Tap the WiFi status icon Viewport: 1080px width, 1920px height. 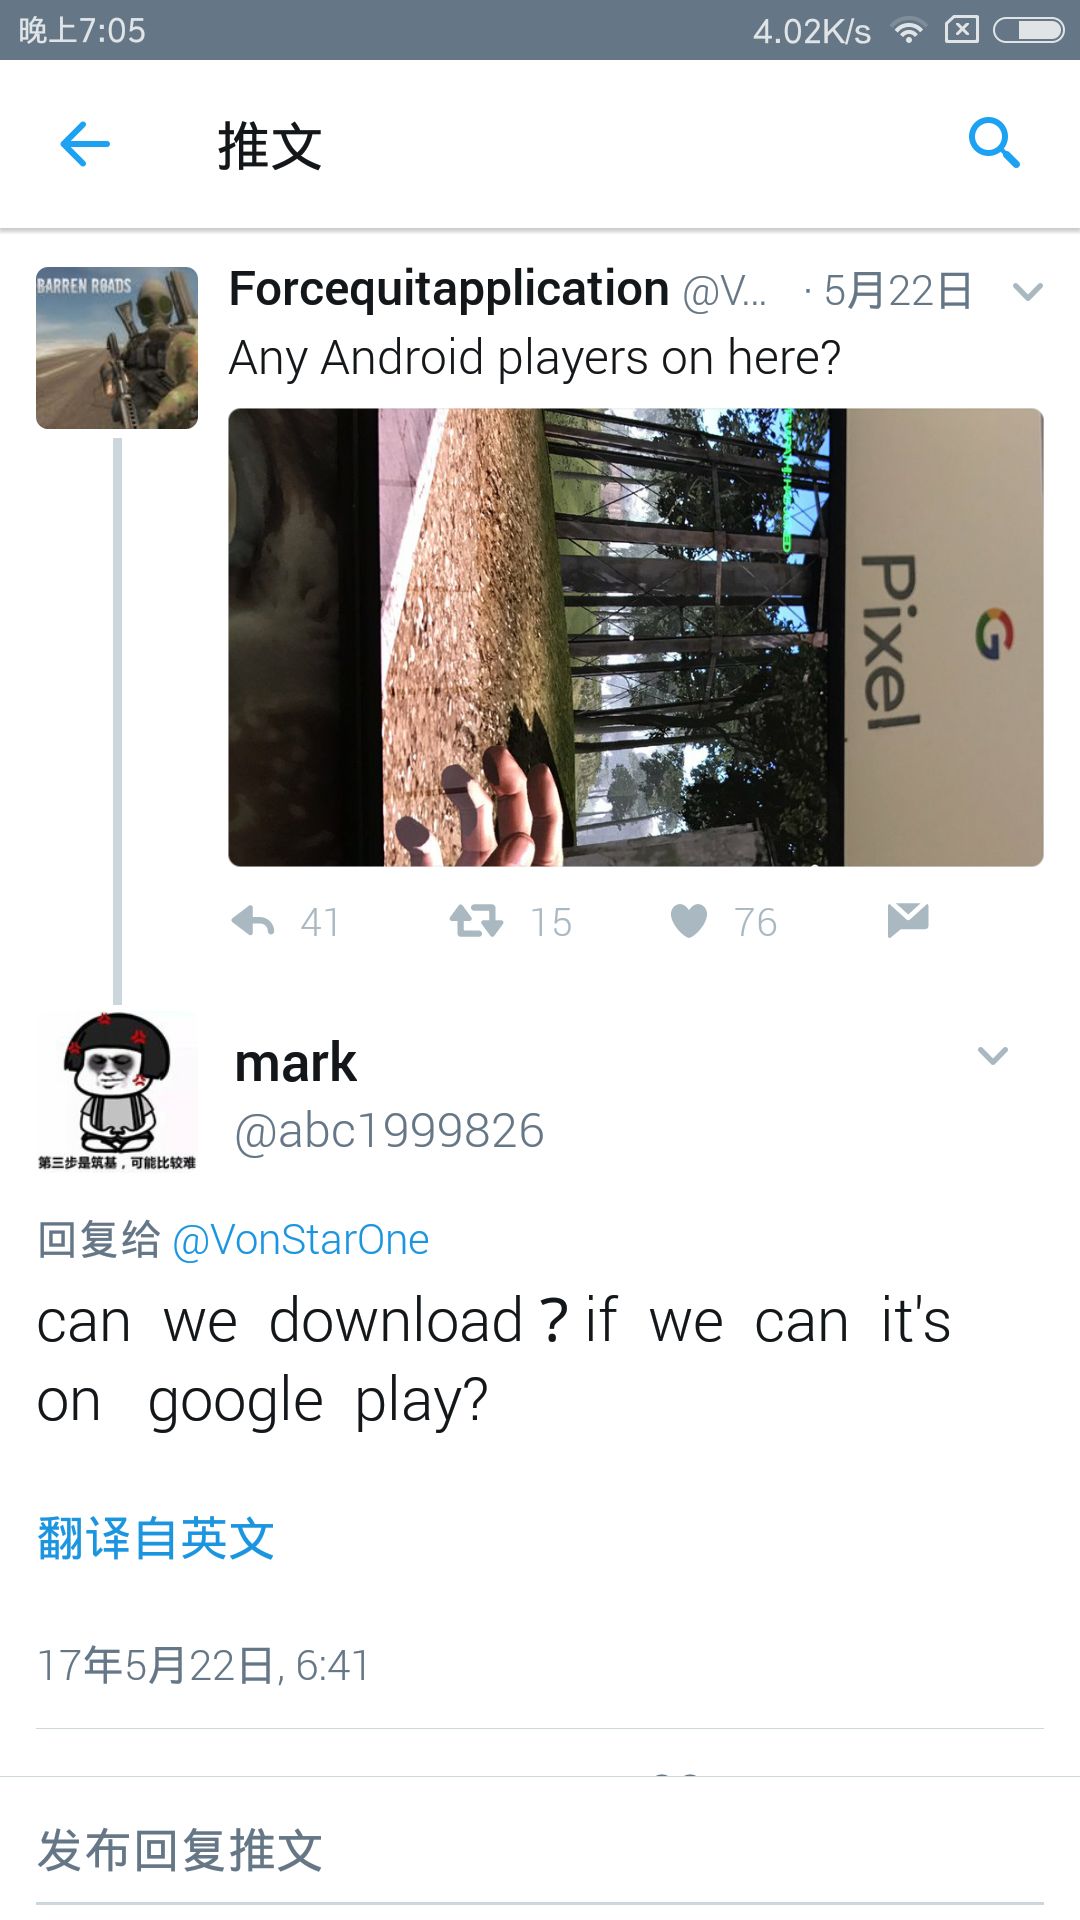pyautogui.click(x=908, y=31)
